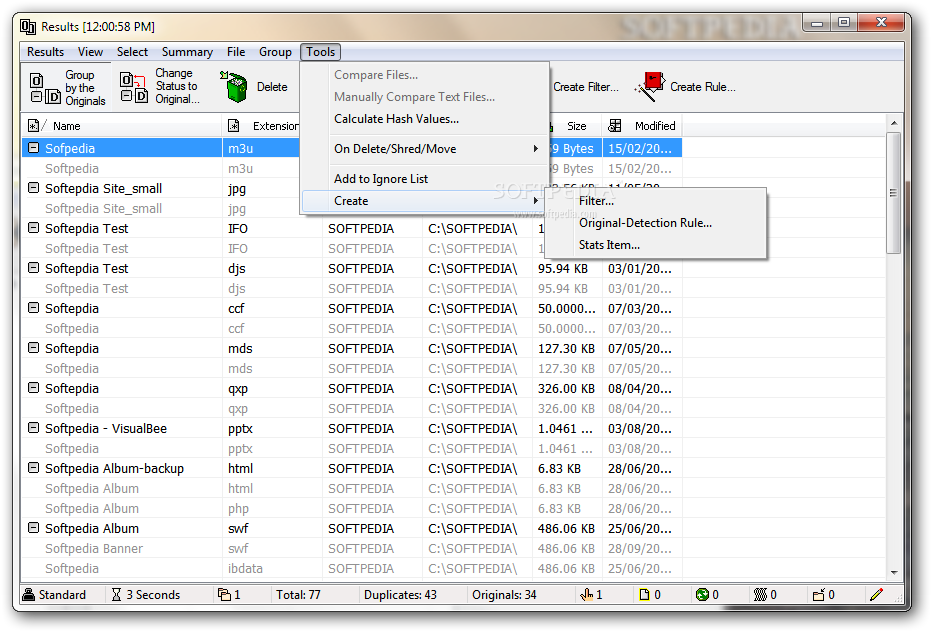Viewport: 932px width, 632px height.
Task: Click the Standard mode icon in status bar
Action: point(29,595)
